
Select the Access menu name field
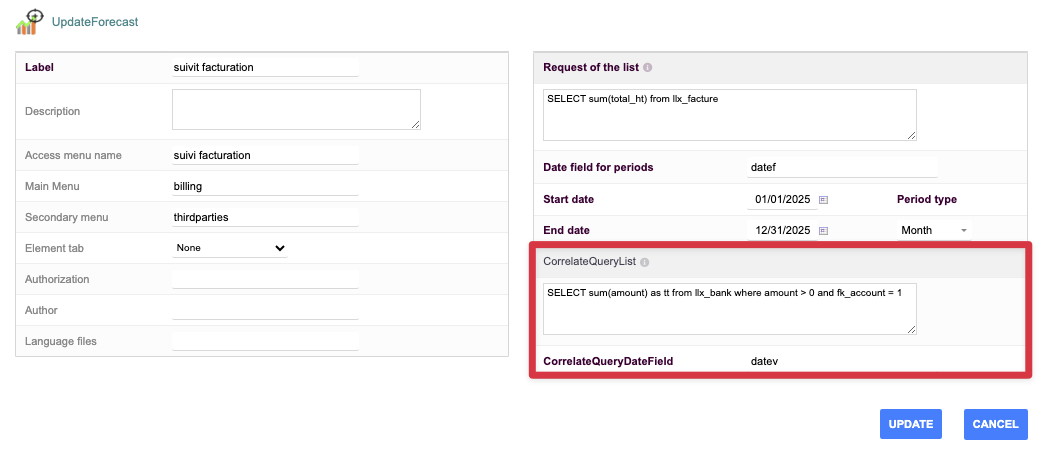pos(265,155)
